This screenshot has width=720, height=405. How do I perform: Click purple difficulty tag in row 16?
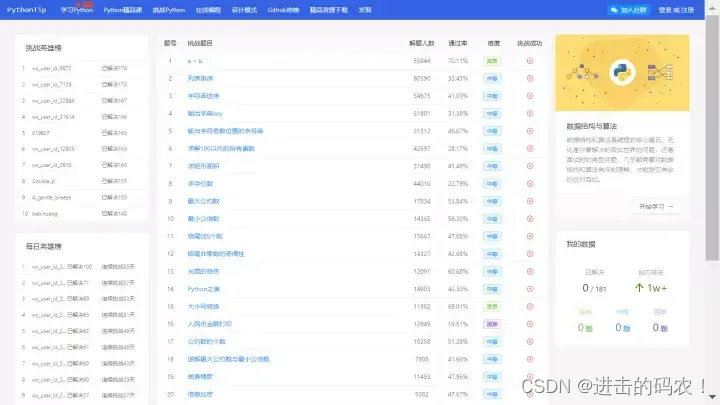coord(492,324)
